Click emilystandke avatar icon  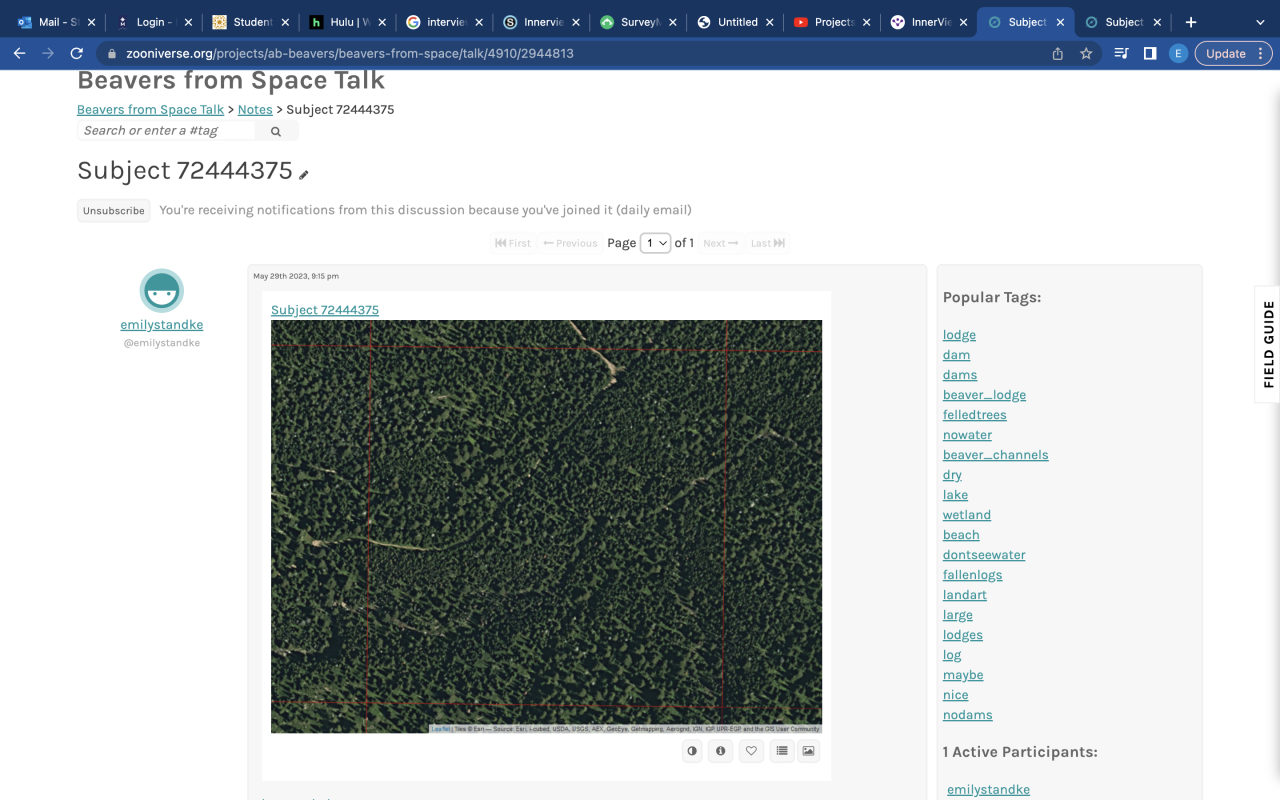(x=161, y=291)
